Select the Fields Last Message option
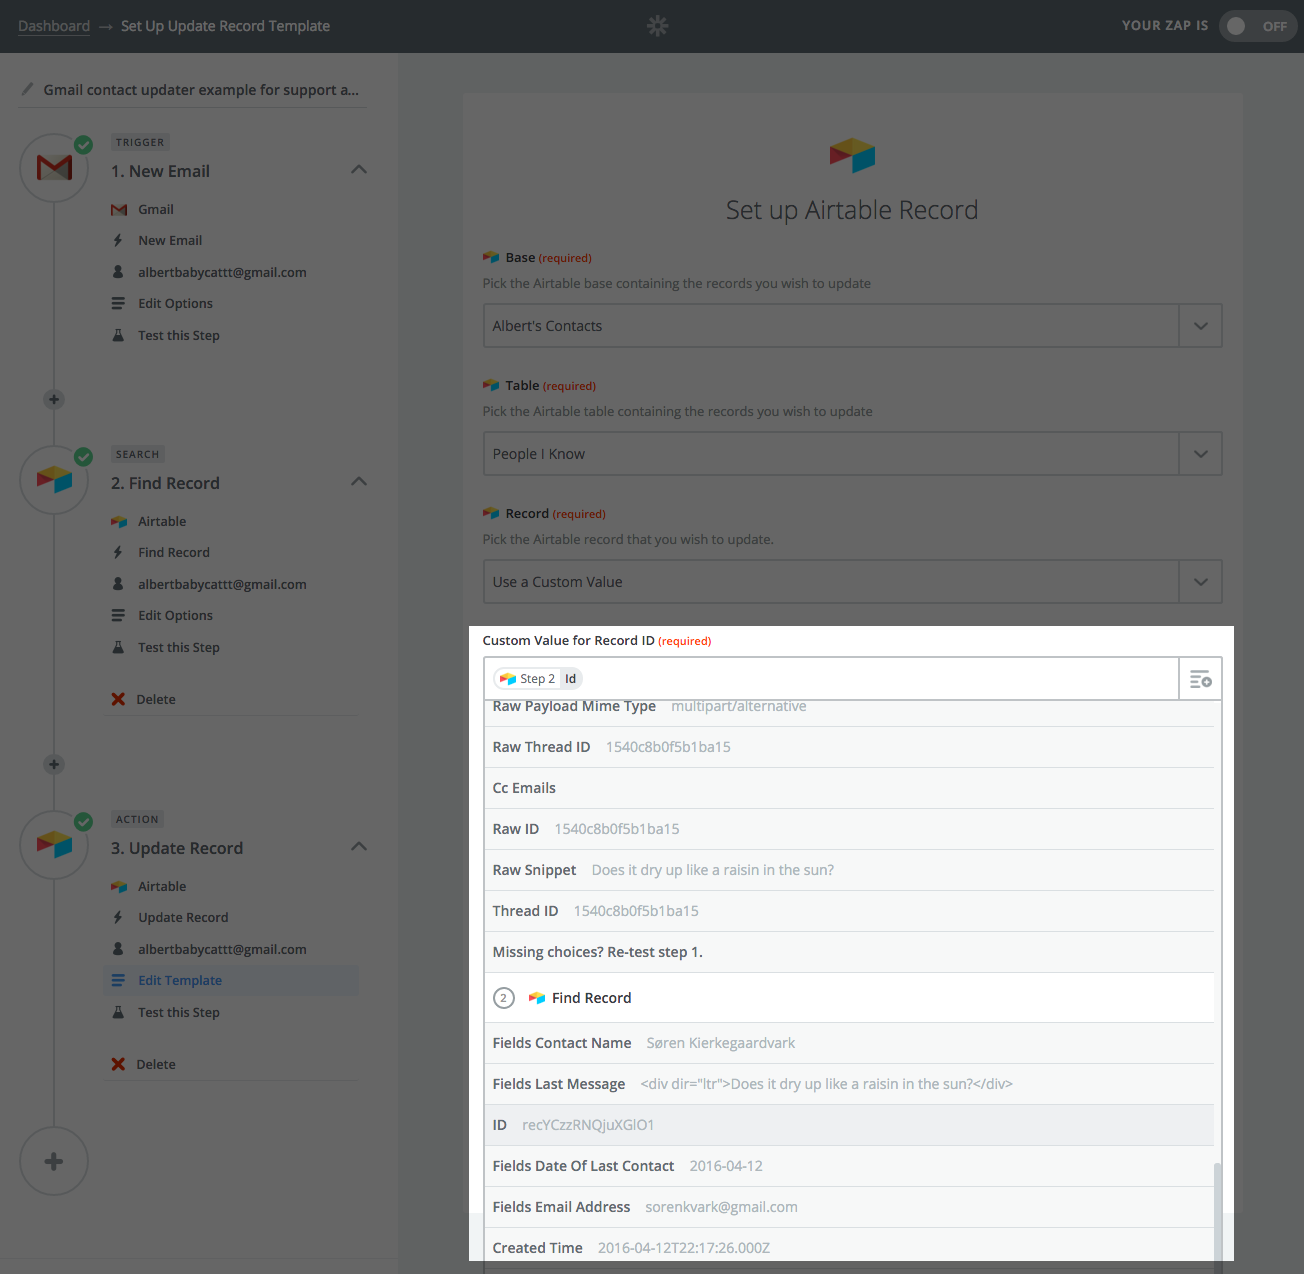 click(x=849, y=1084)
